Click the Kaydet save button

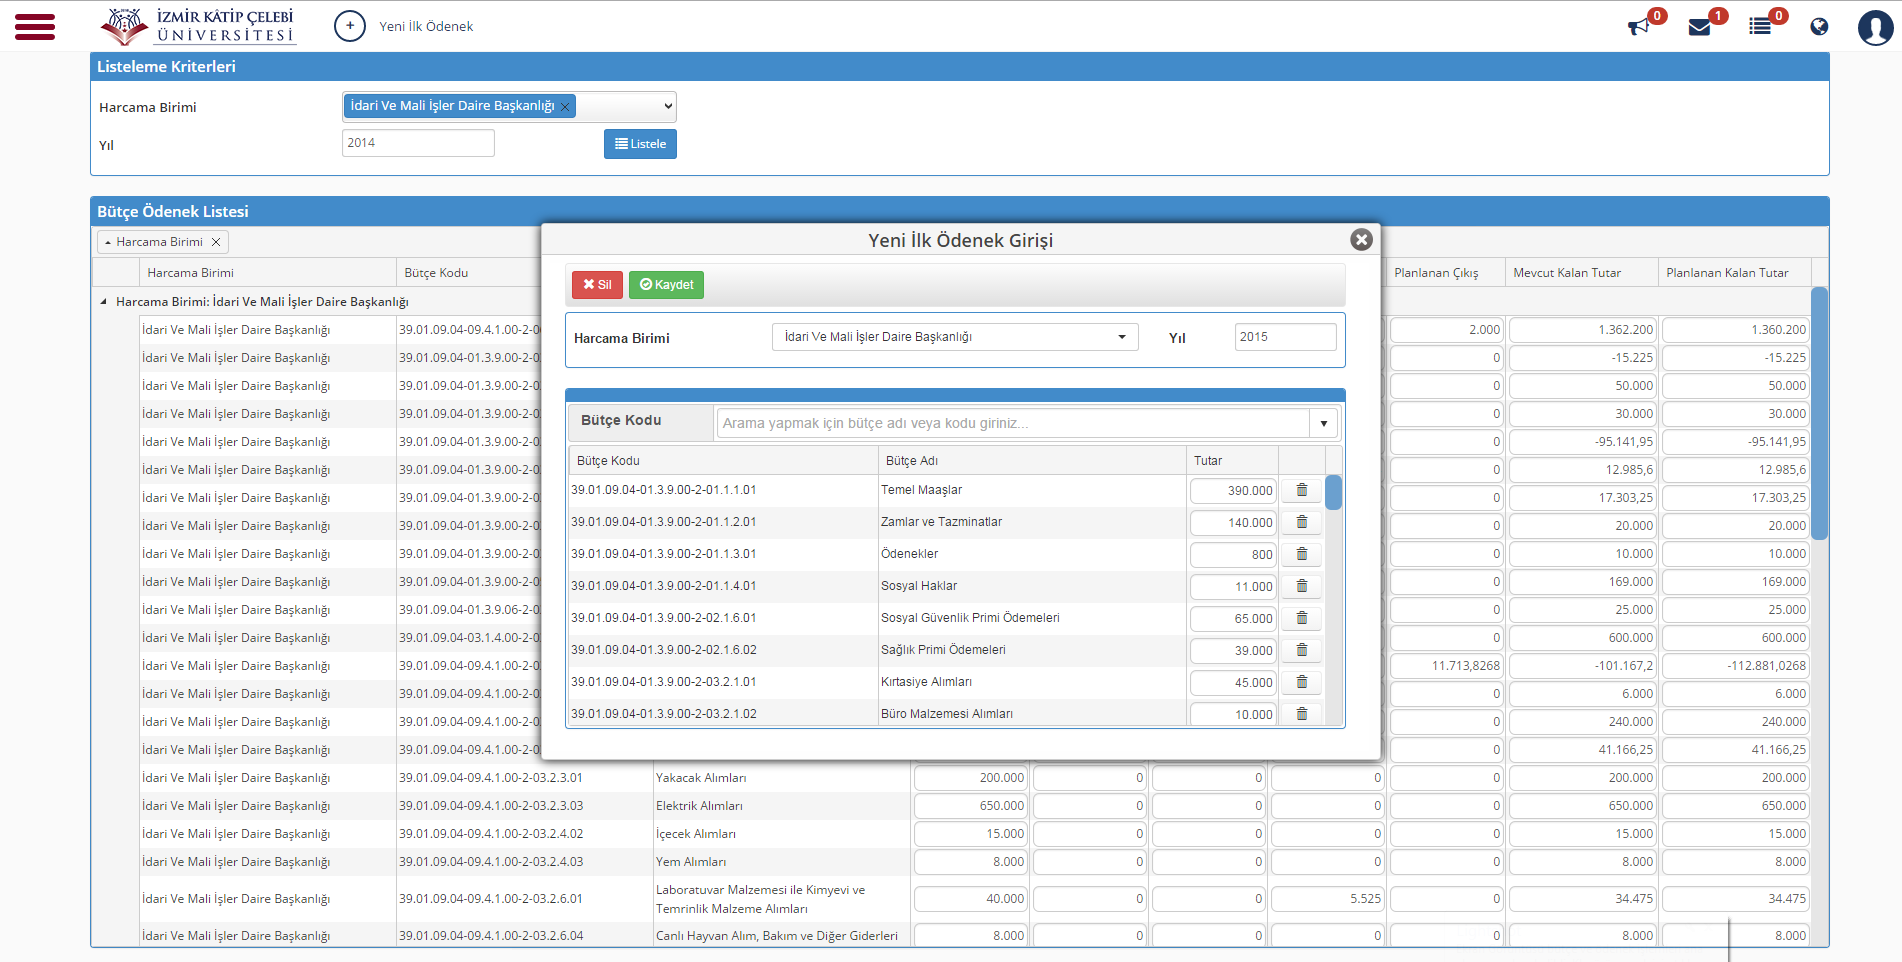tap(666, 285)
